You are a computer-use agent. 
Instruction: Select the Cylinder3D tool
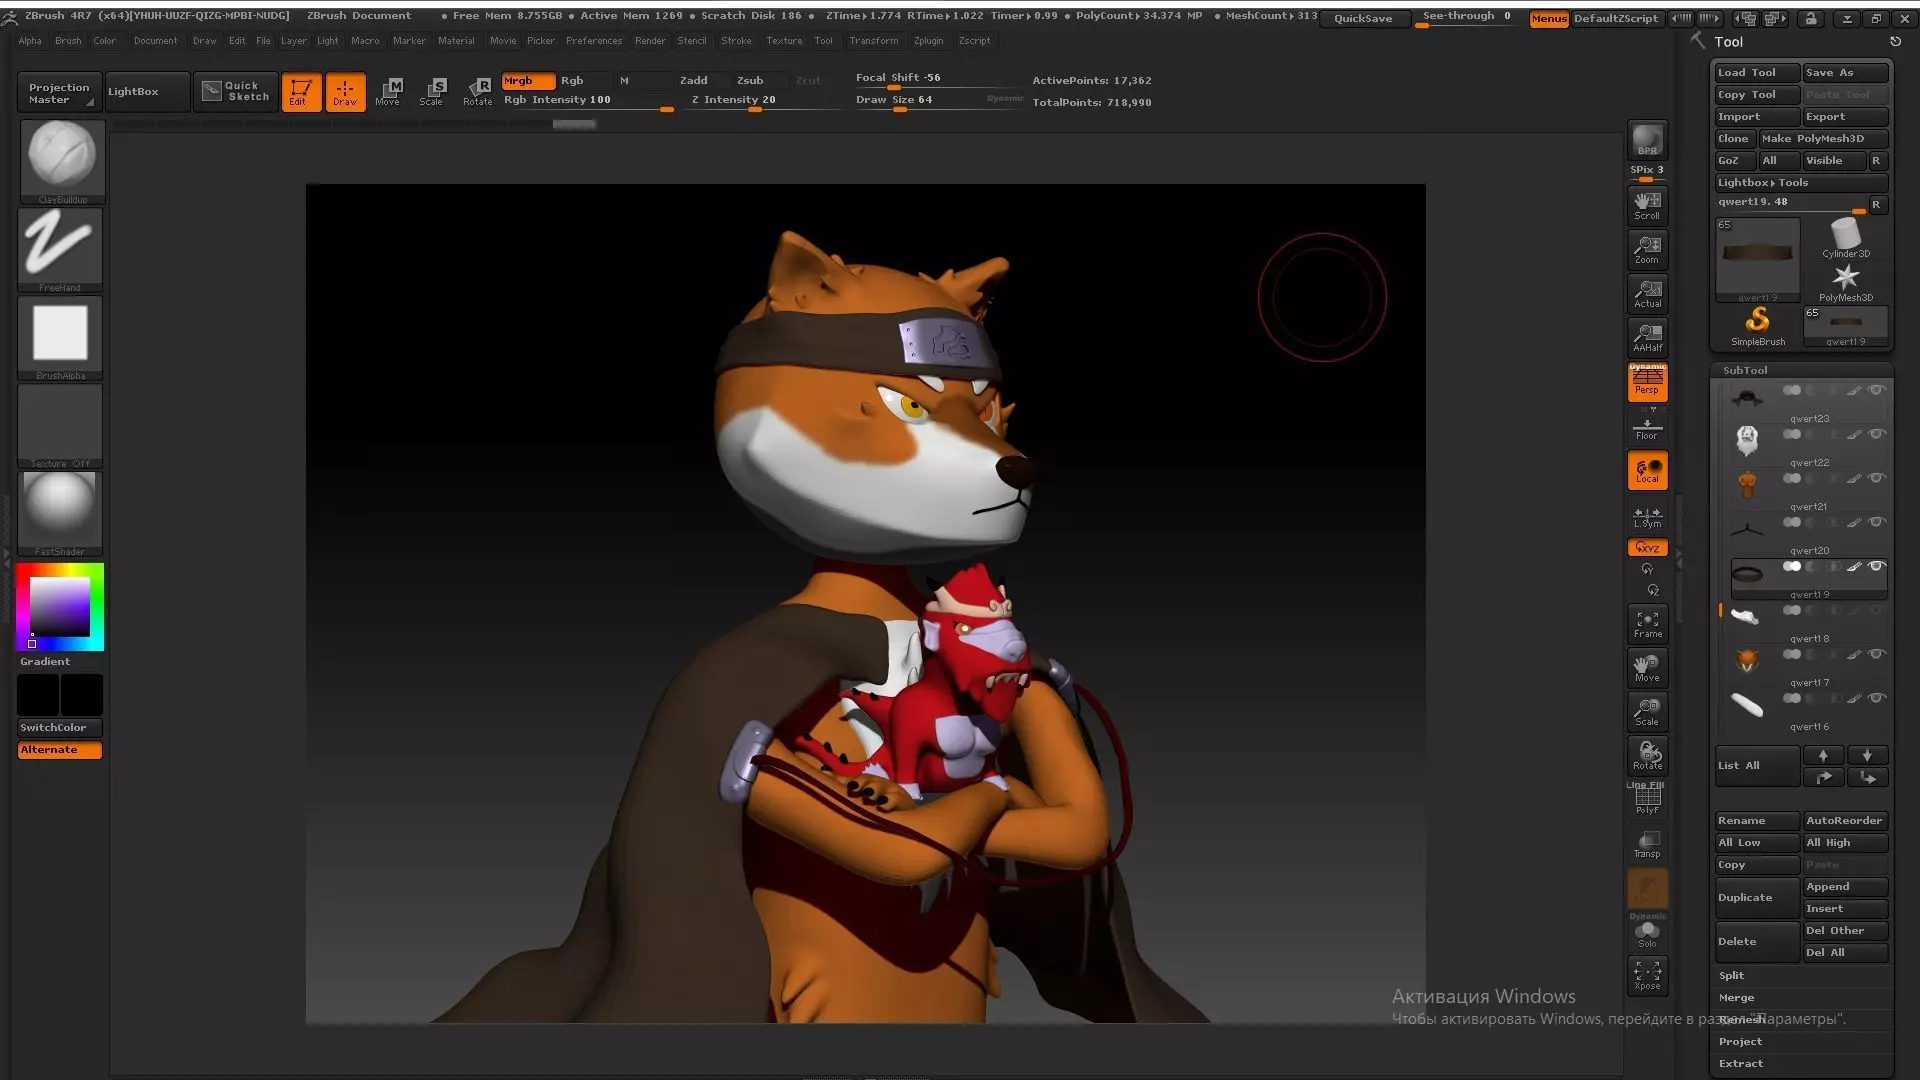[x=1845, y=238]
